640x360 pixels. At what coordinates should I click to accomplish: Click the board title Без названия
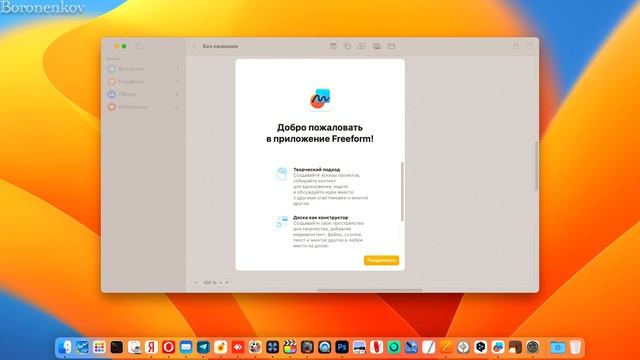point(220,46)
